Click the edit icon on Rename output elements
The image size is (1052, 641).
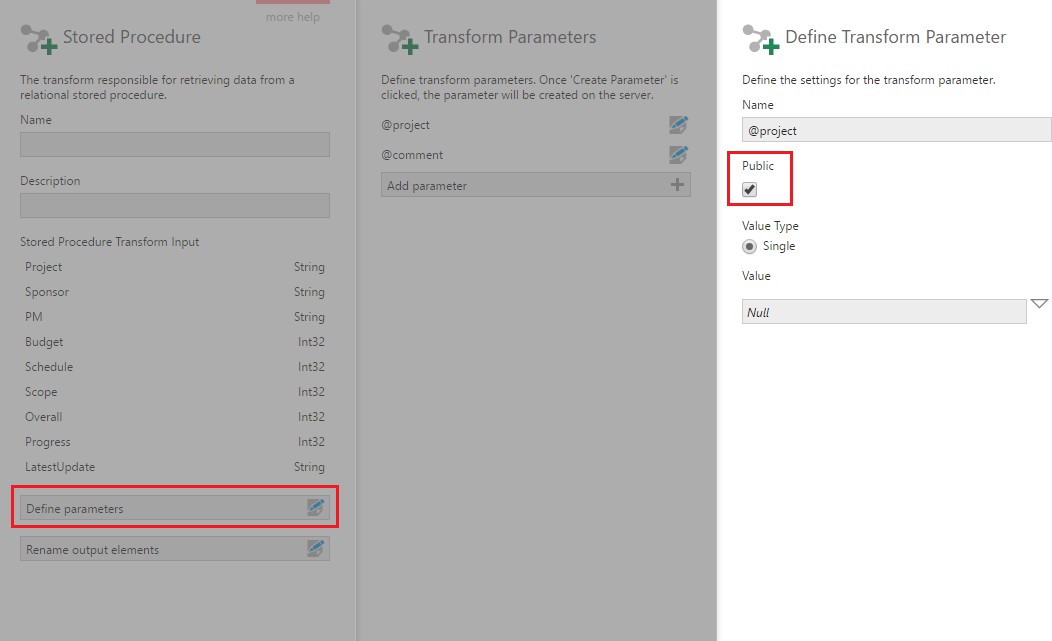(316, 549)
